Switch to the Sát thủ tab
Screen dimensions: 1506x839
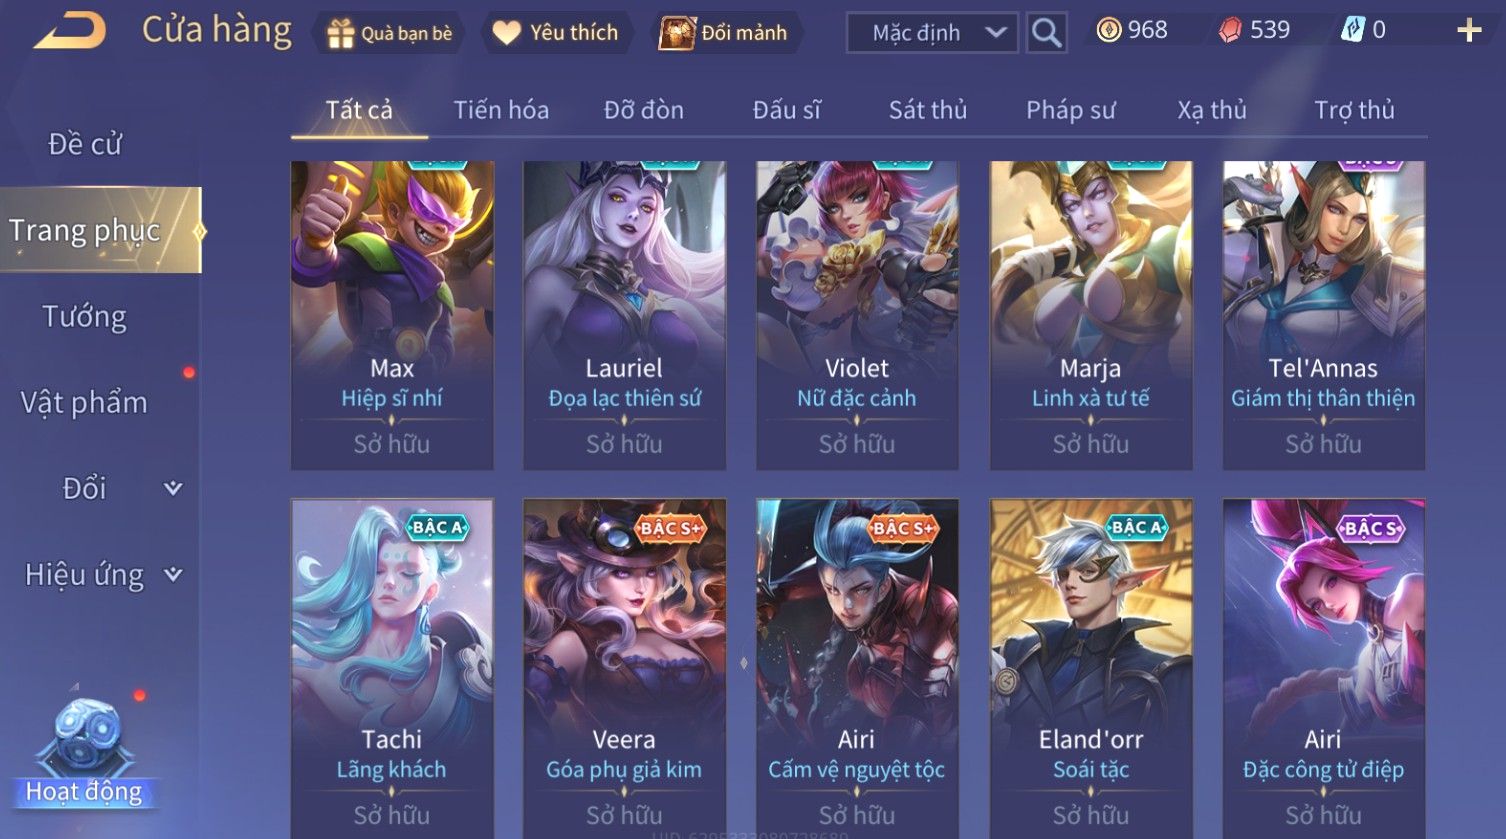pyautogui.click(x=927, y=110)
